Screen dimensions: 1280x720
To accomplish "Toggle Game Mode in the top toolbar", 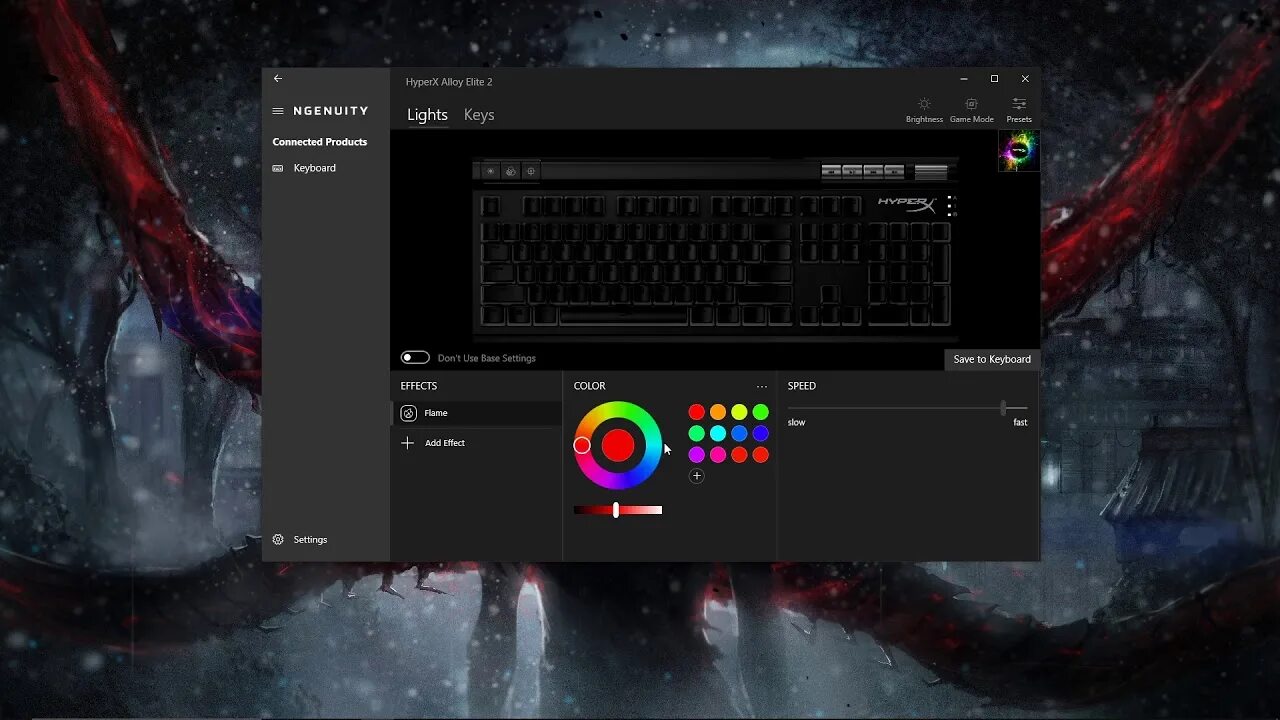I will [971, 110].
